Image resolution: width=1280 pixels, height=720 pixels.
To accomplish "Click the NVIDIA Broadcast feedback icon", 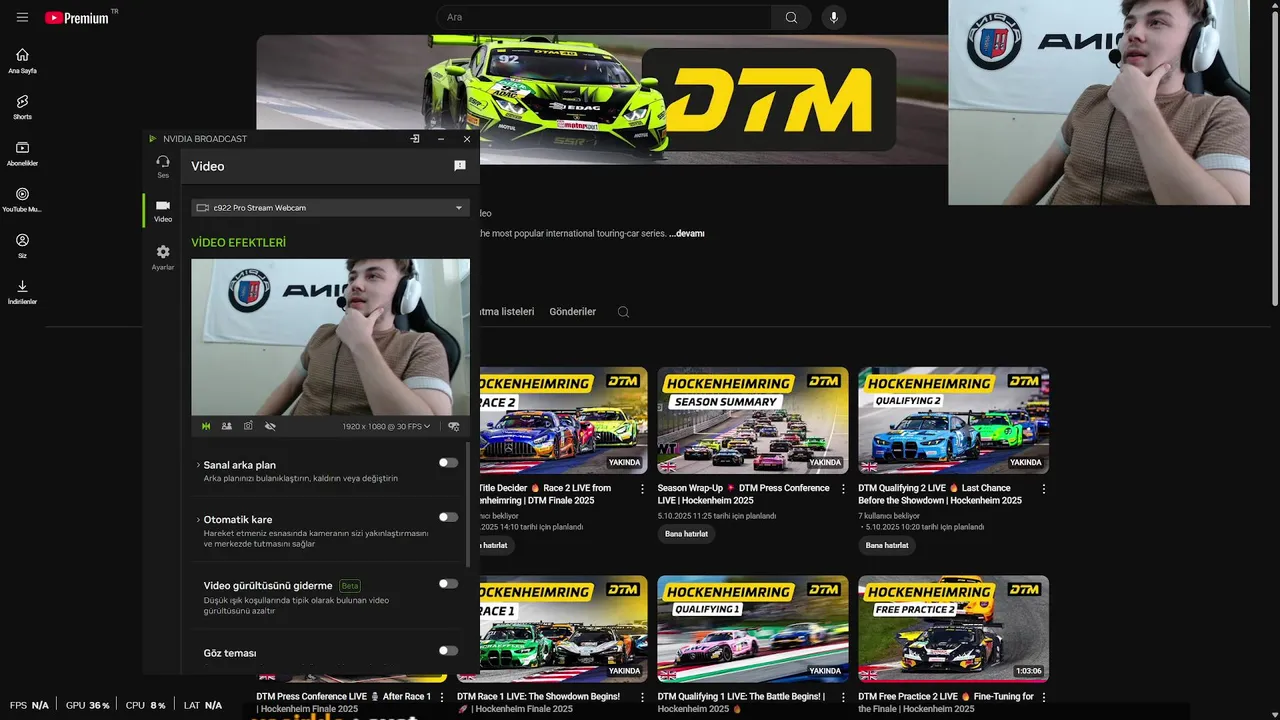I will point(460,166).
